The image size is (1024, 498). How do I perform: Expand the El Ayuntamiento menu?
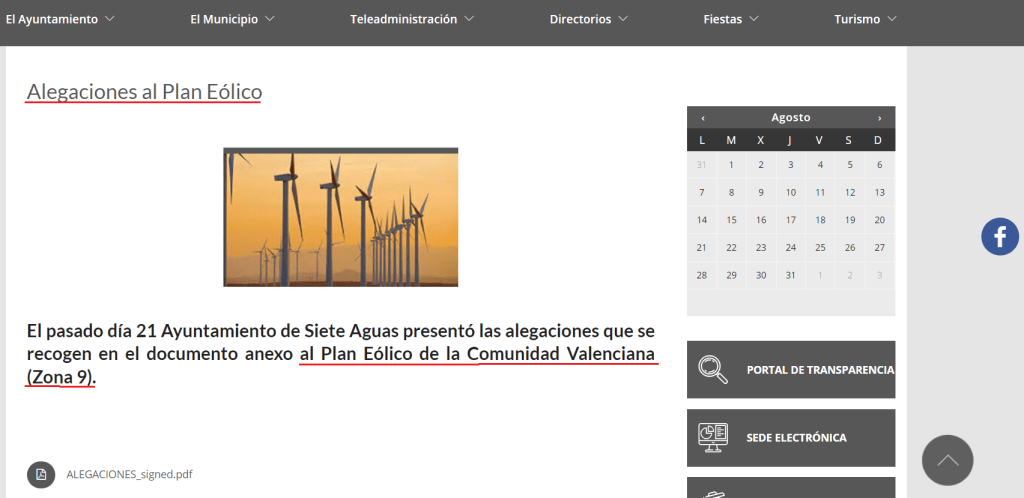tap(60, 19)
